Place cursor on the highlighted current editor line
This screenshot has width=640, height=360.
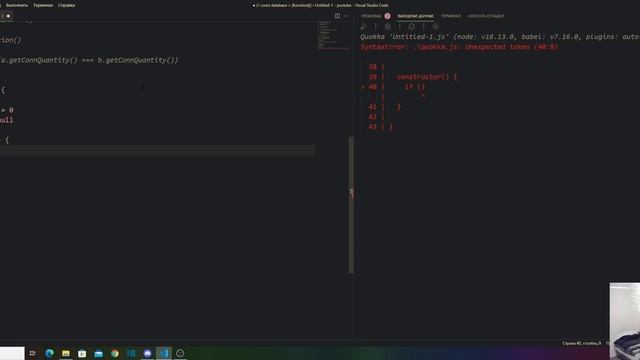(158, 150)
